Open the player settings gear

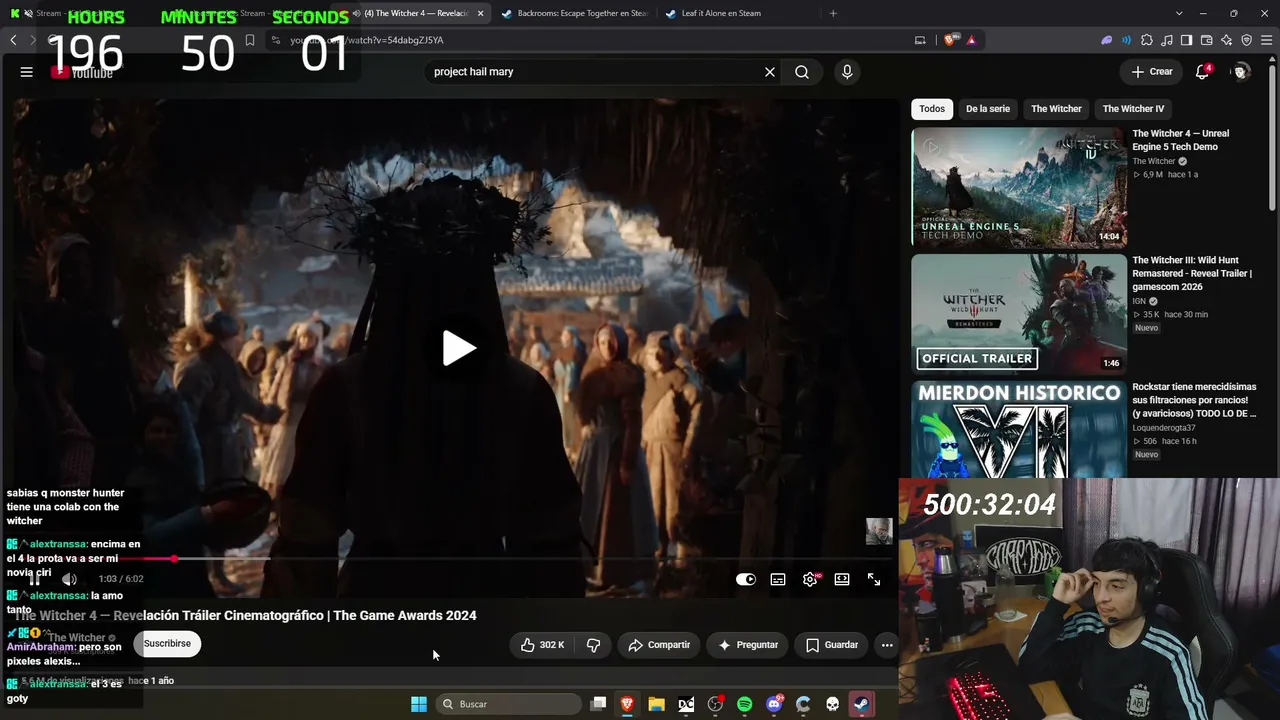click(810, 579)
